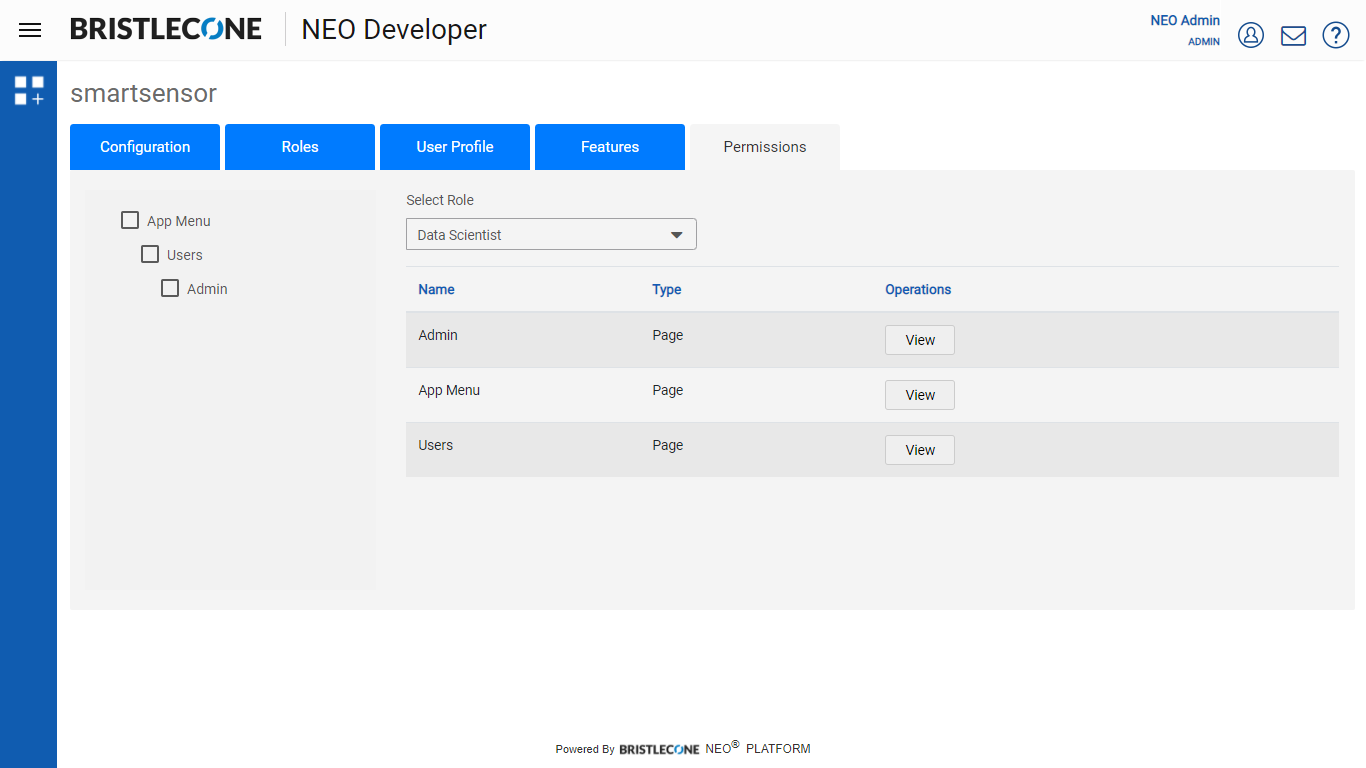This screenshot has height=768, width=1366.
Task: Select the Permissions tab
Action: pos(765,147)
